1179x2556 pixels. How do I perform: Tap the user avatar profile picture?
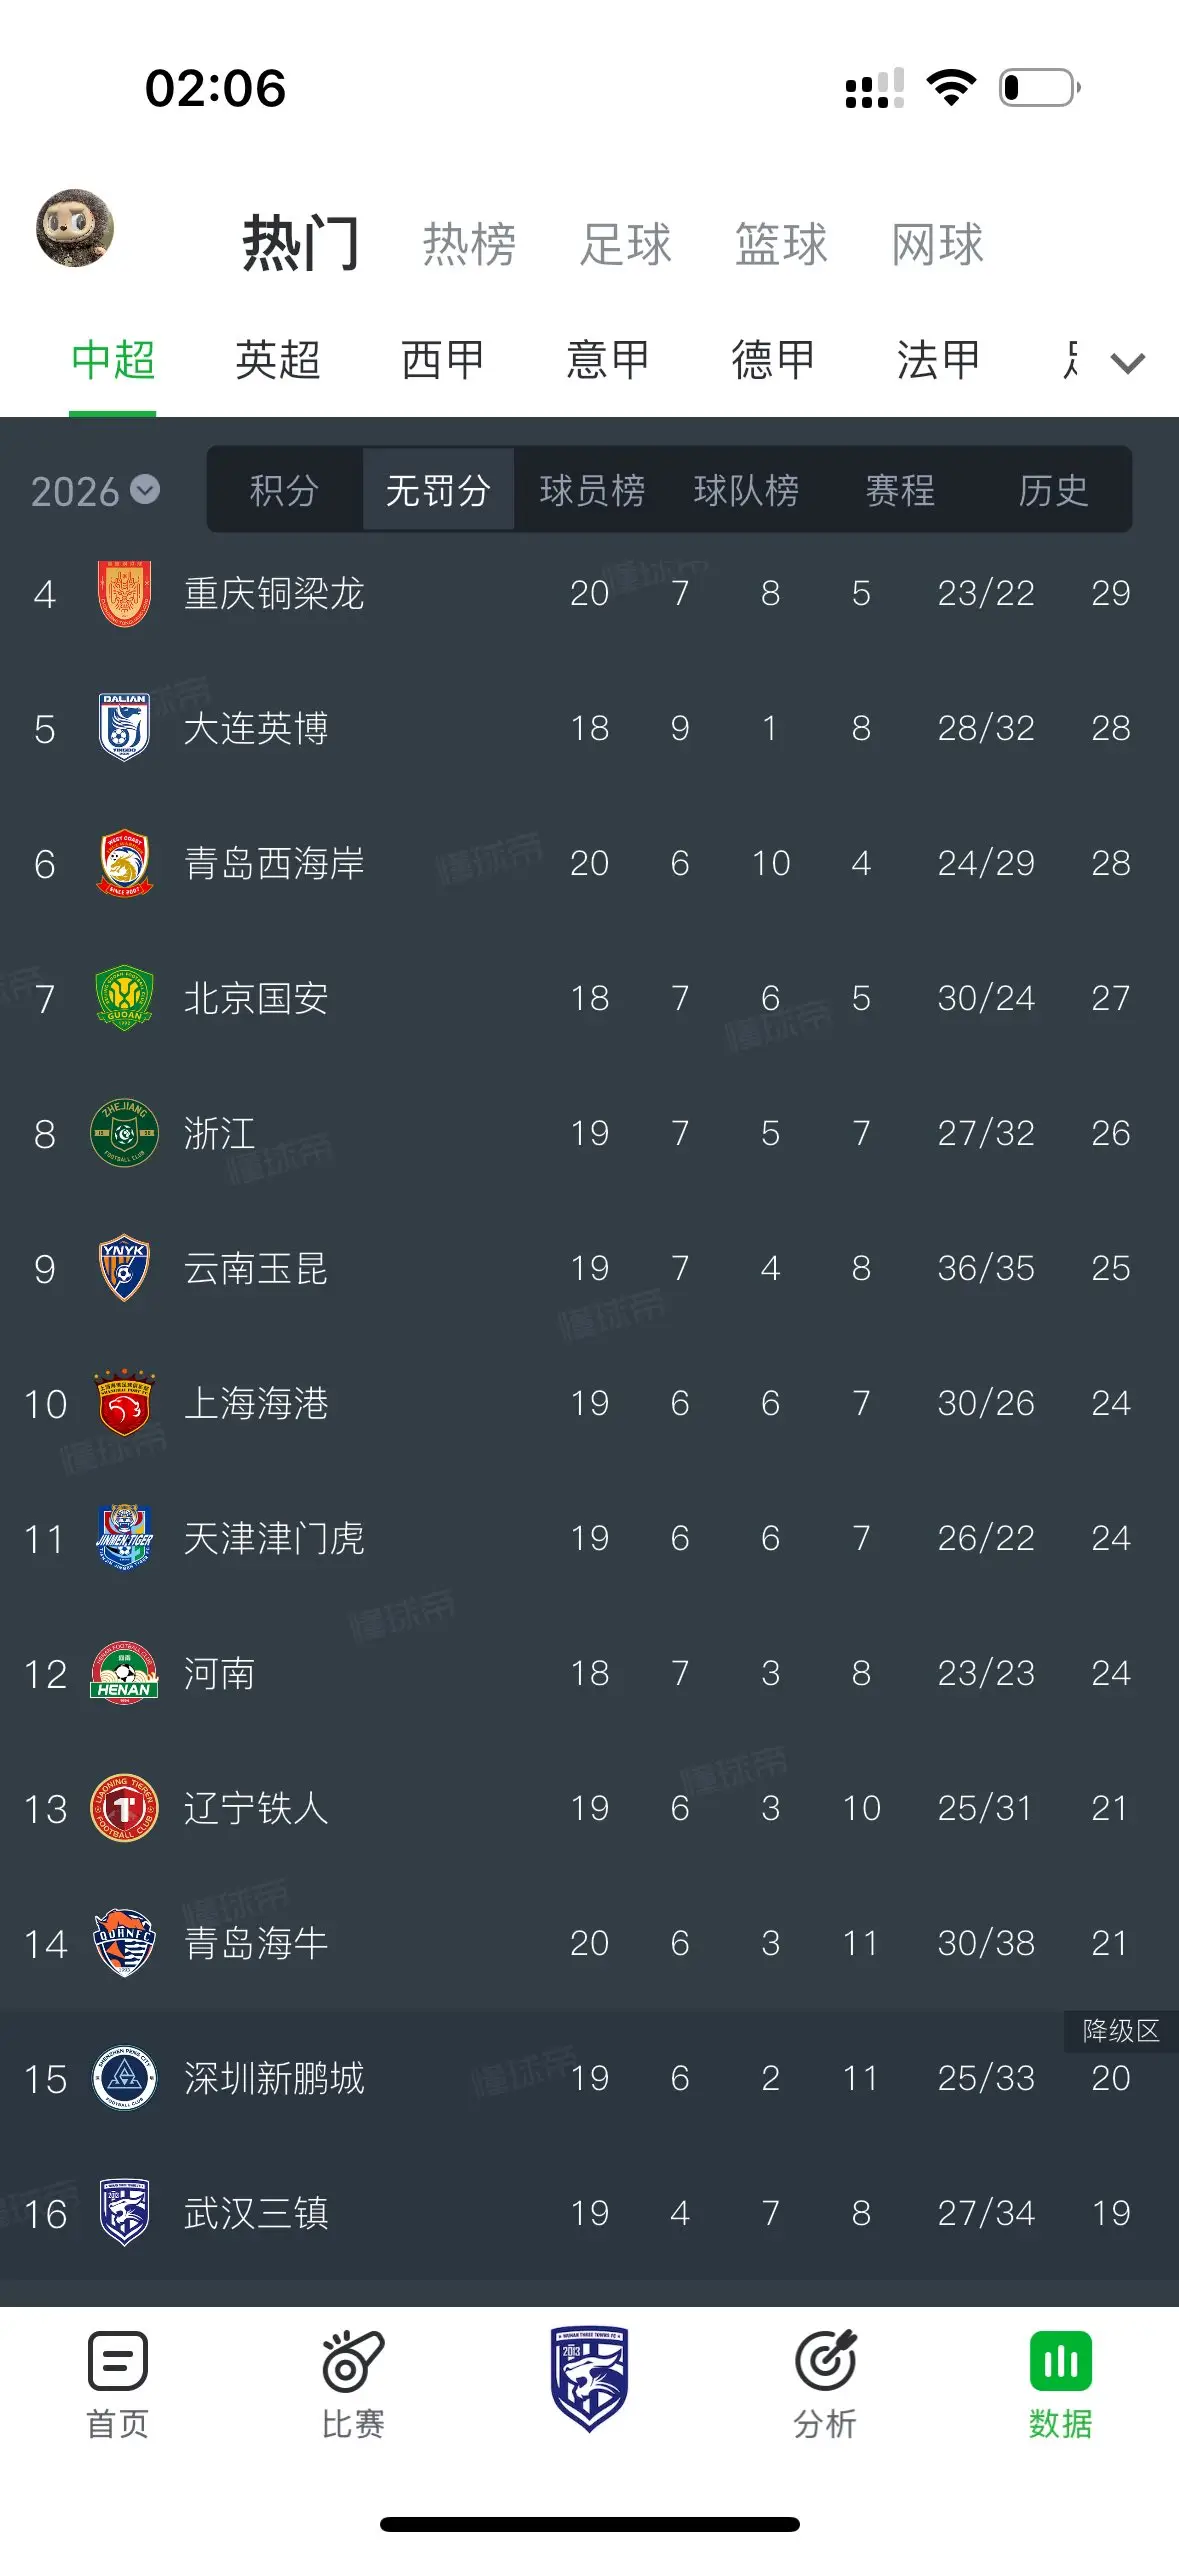[75, 228]
